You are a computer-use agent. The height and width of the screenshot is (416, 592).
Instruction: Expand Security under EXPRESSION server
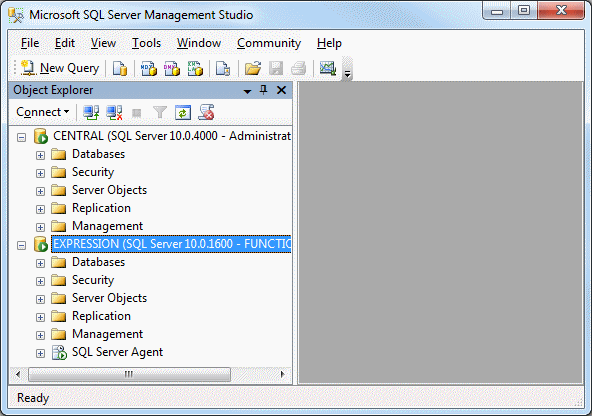[40, 281]
